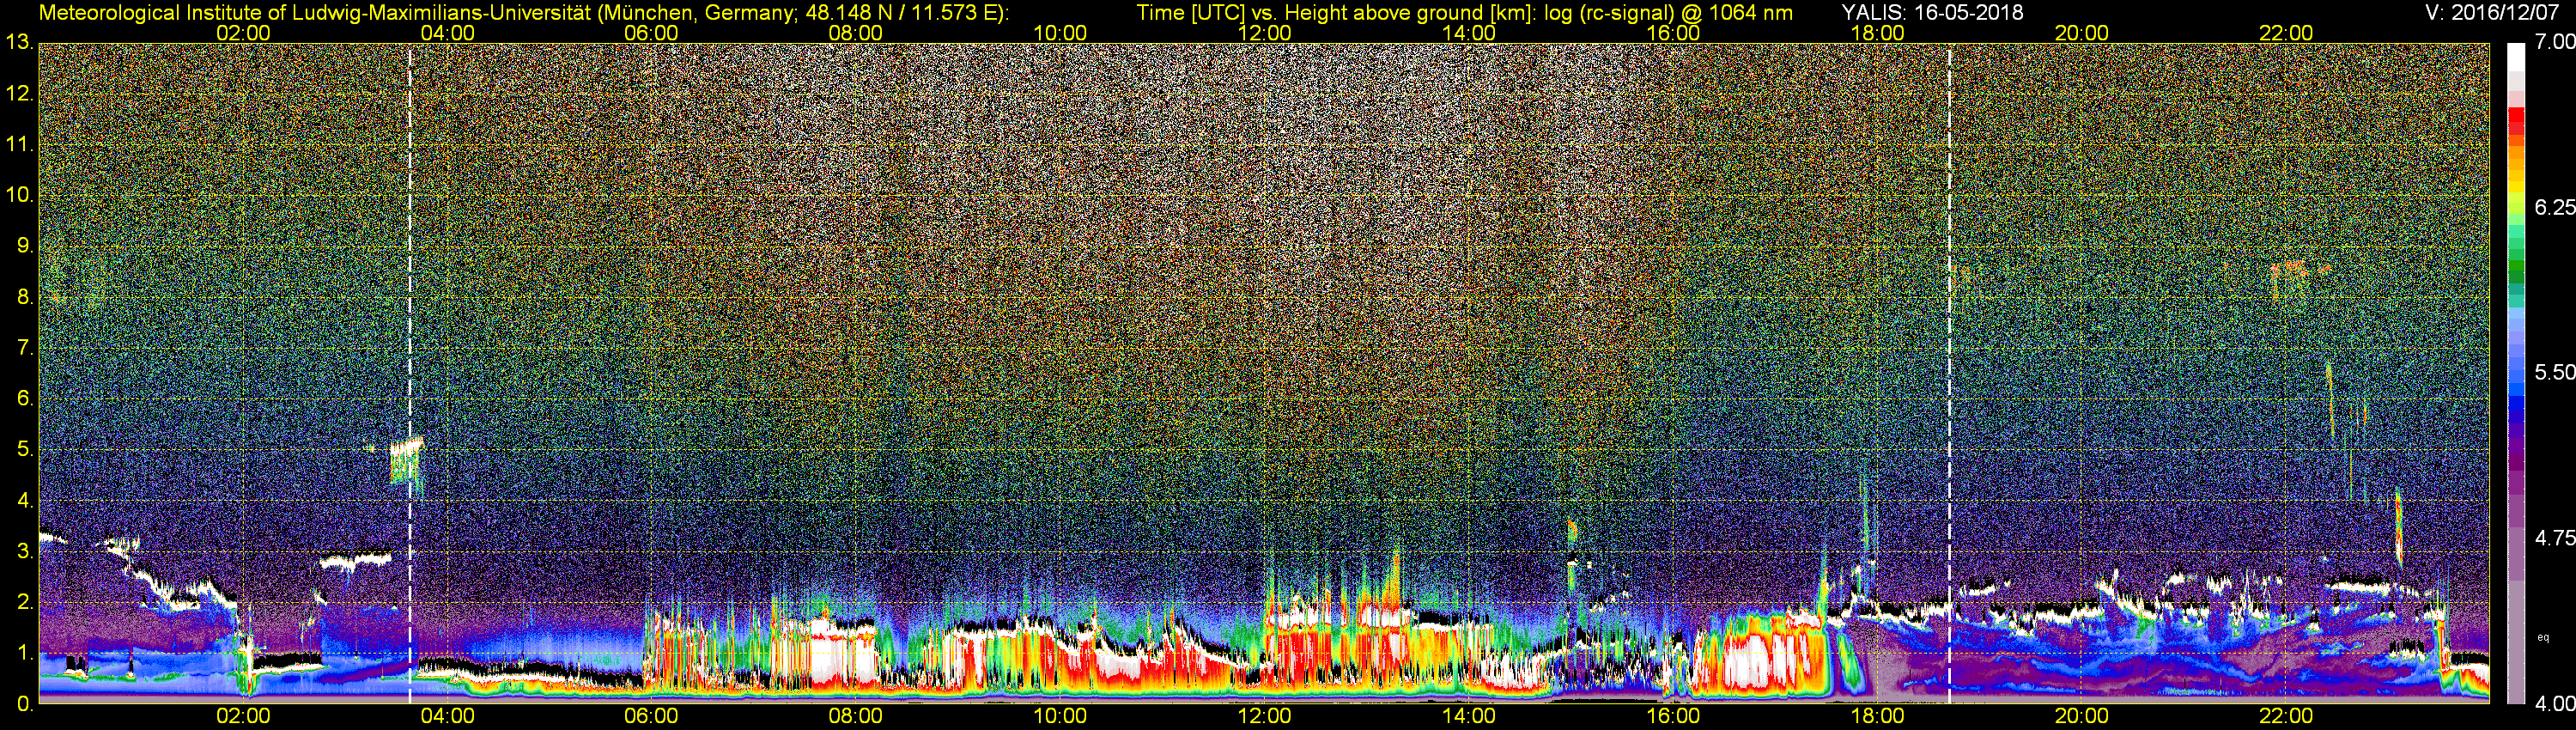This screenshot has height=730, width=2576.
Task: Click the 1 km height axis label
Action: tap(23, 653)
